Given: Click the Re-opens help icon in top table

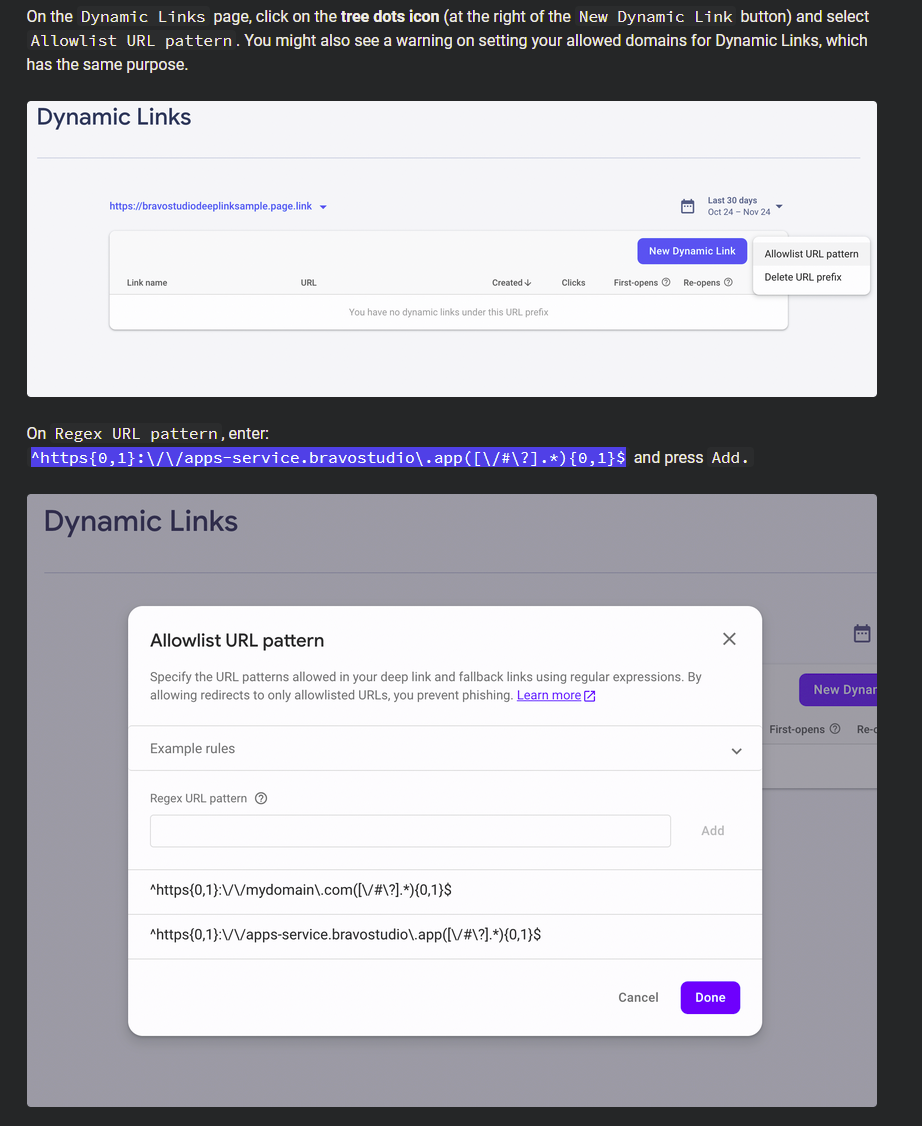Looking at the screenshot, I should (x=728, y=282).
